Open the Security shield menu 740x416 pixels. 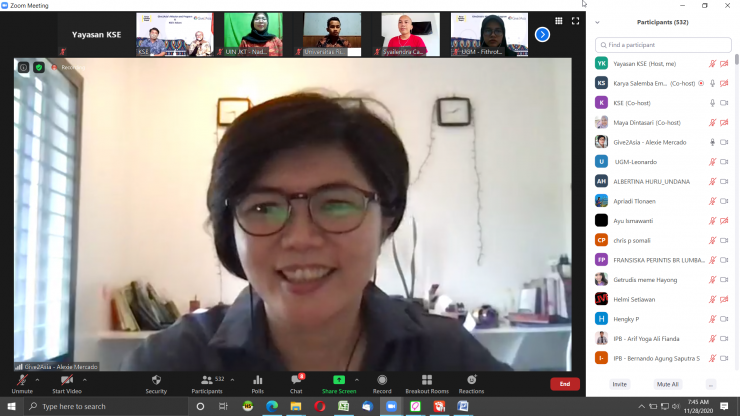(156, 384)
